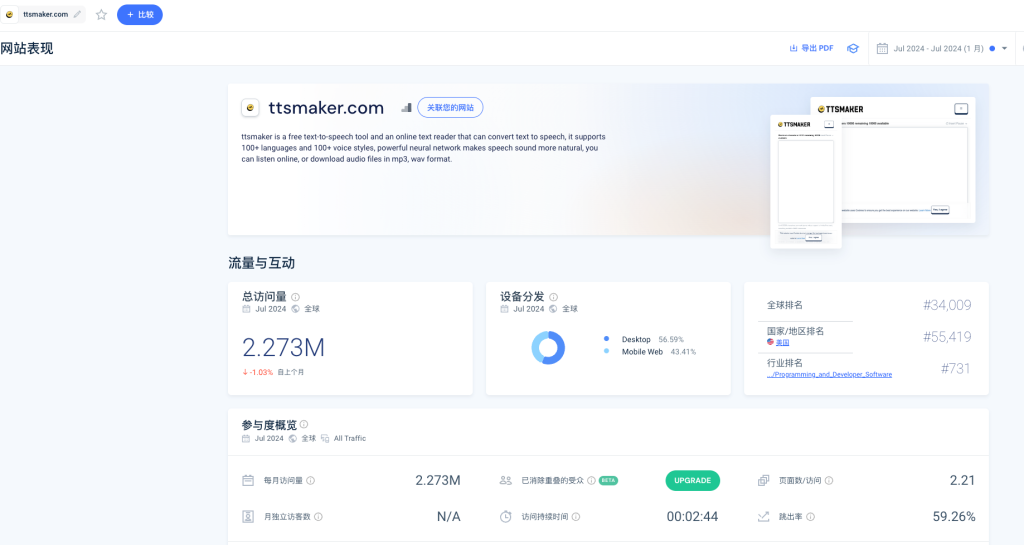This screenshot has height=545, width=1024.
Task: Select the ttsmaker.com tab chip at top
Action: (44, 14)
